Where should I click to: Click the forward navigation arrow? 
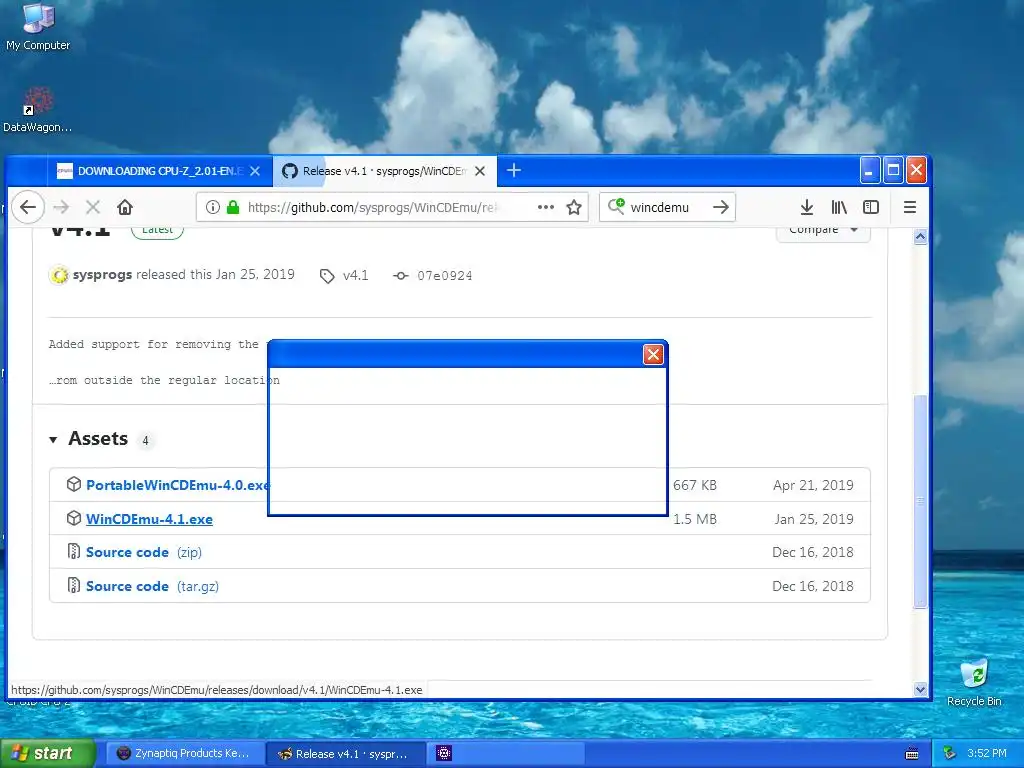(61, 208)
